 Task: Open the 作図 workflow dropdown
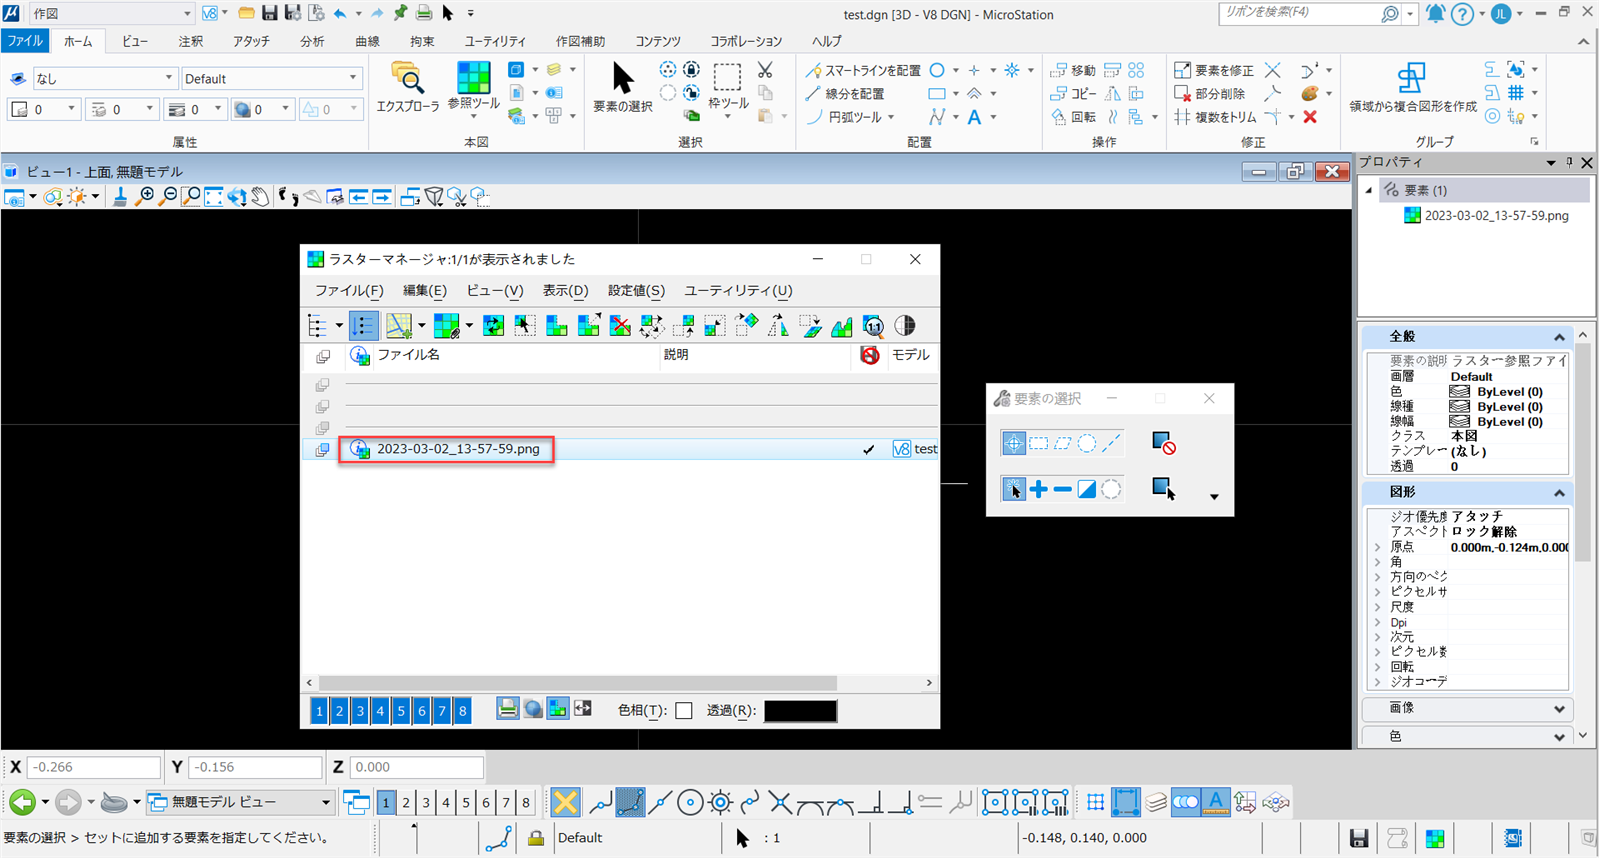pos(111,13)
